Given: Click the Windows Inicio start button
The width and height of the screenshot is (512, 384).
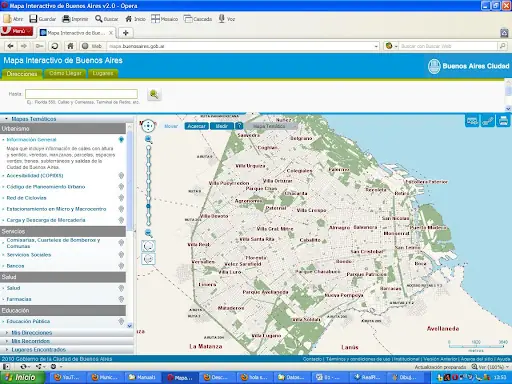Looking at the screenshot, I should (22, 377).
